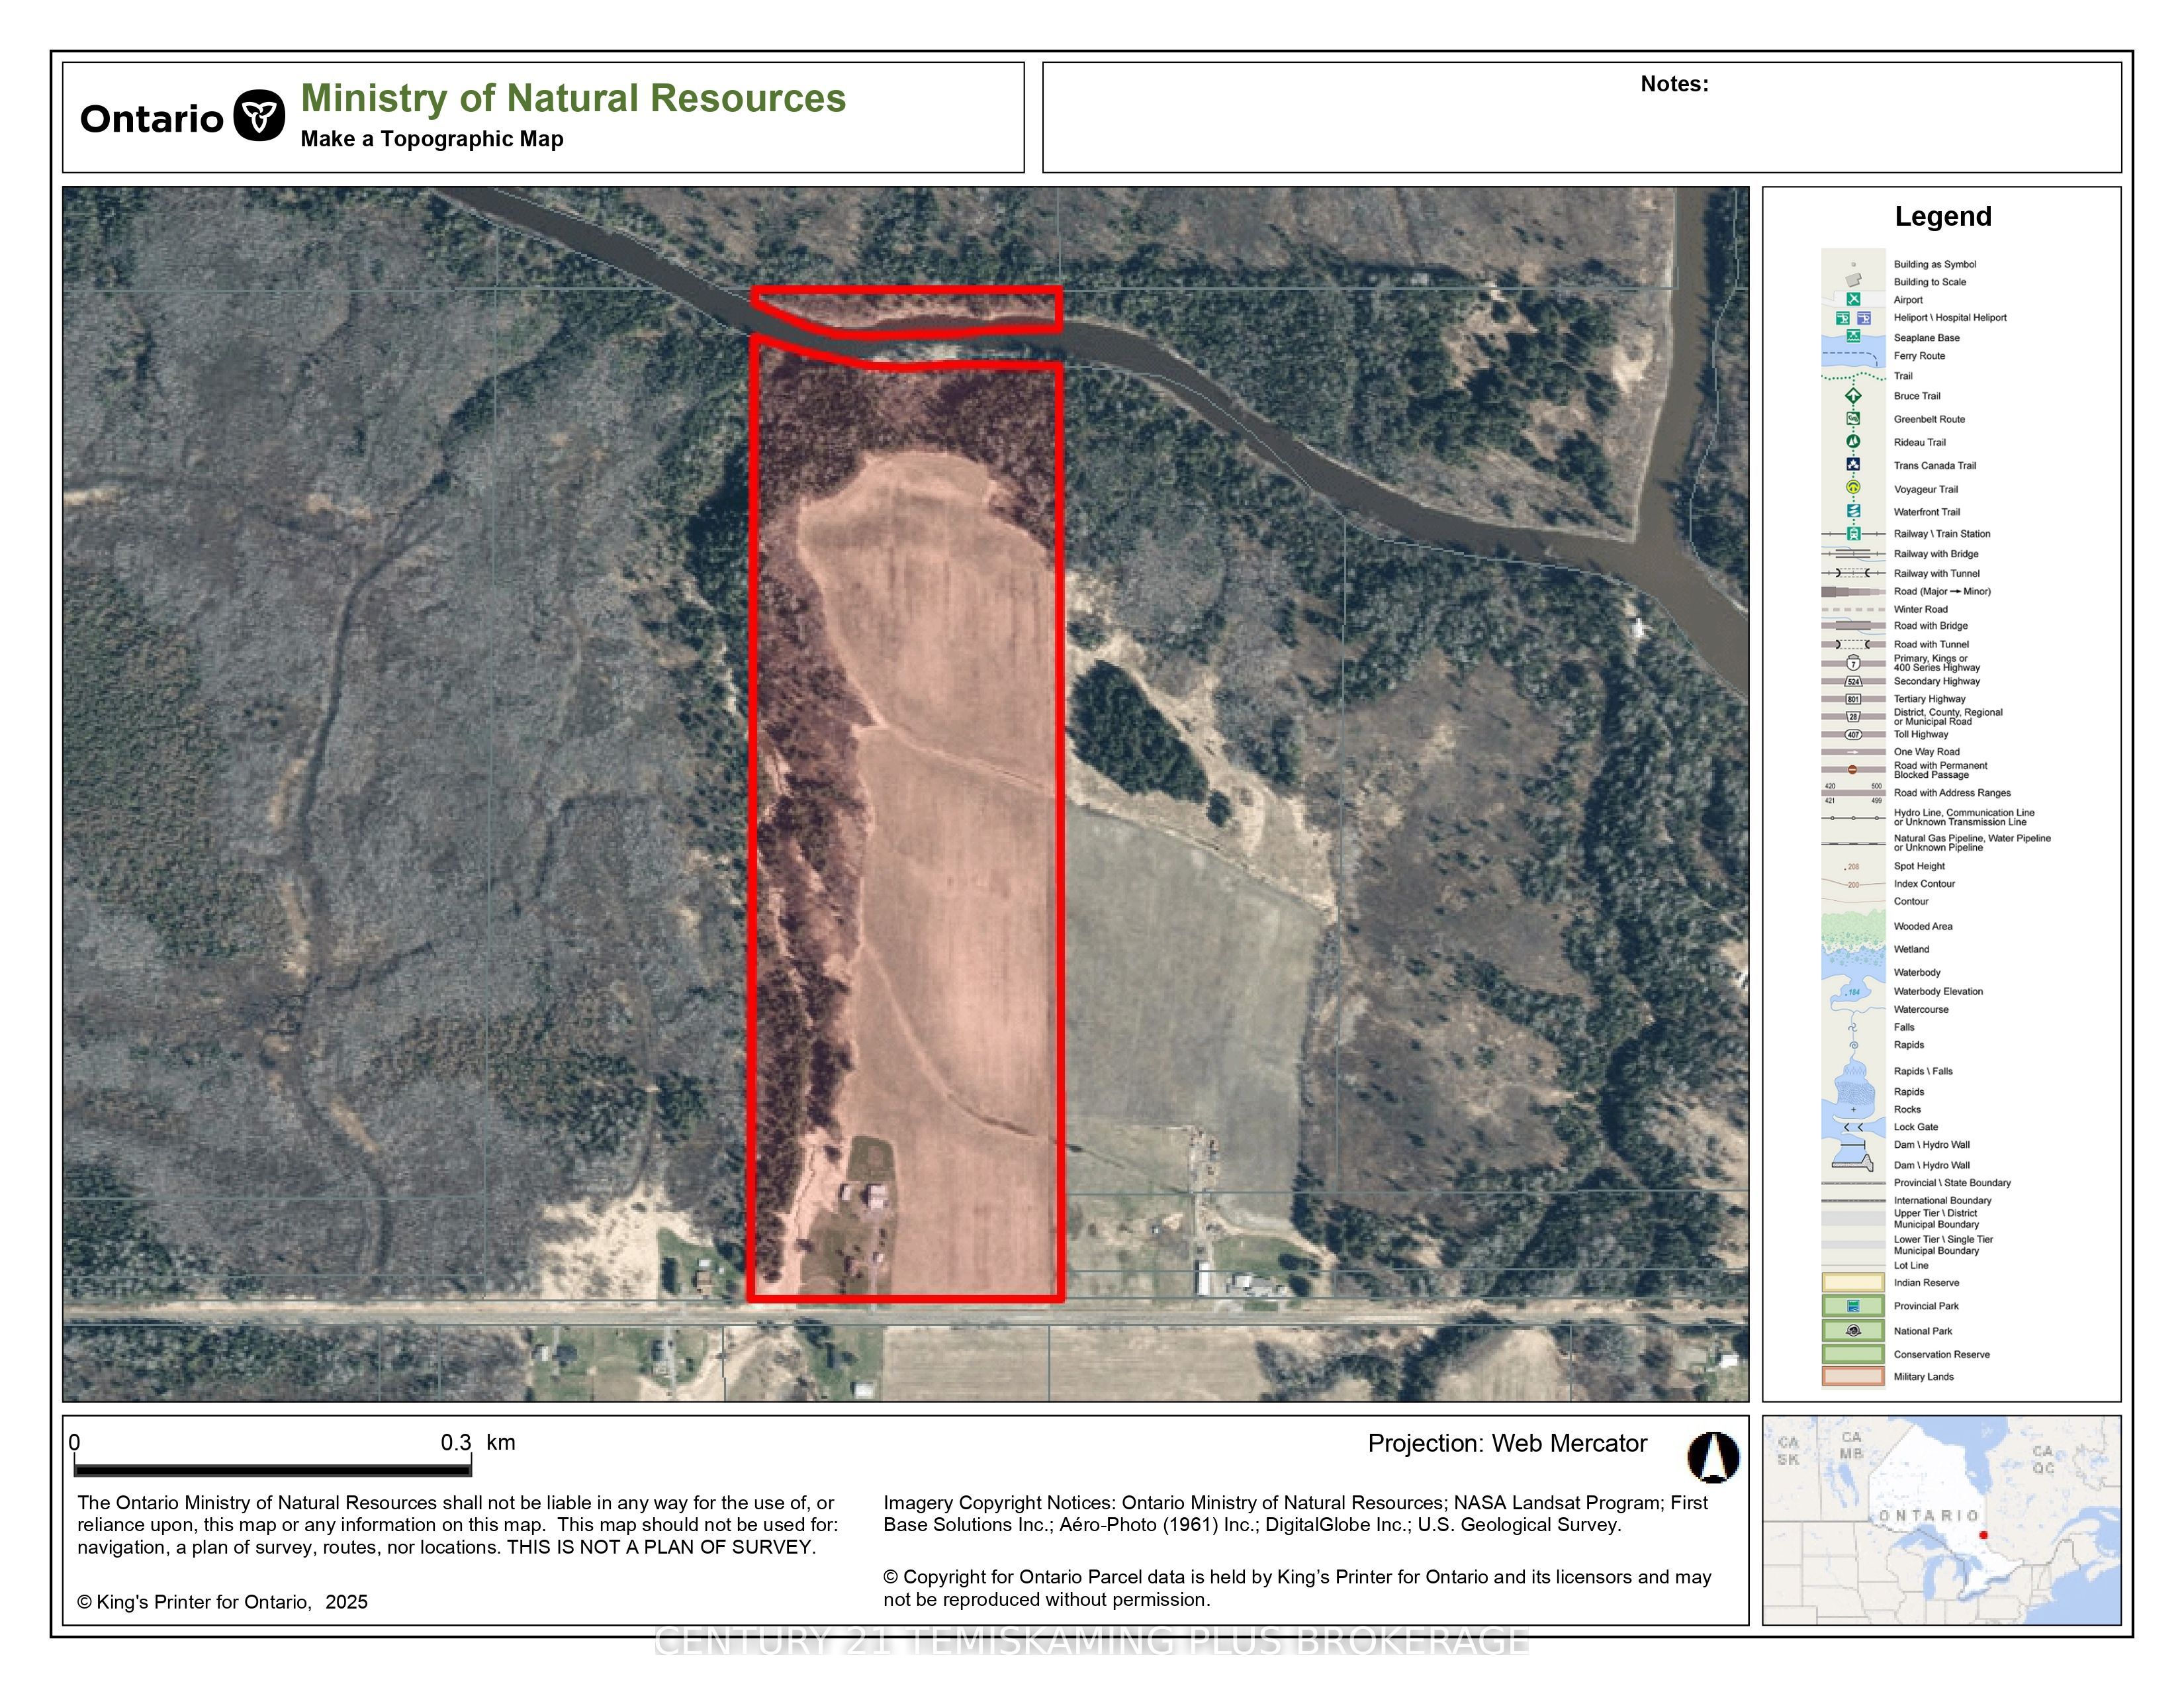Click the red dot on Ontario inset map

click(x=1983, y=1534)
